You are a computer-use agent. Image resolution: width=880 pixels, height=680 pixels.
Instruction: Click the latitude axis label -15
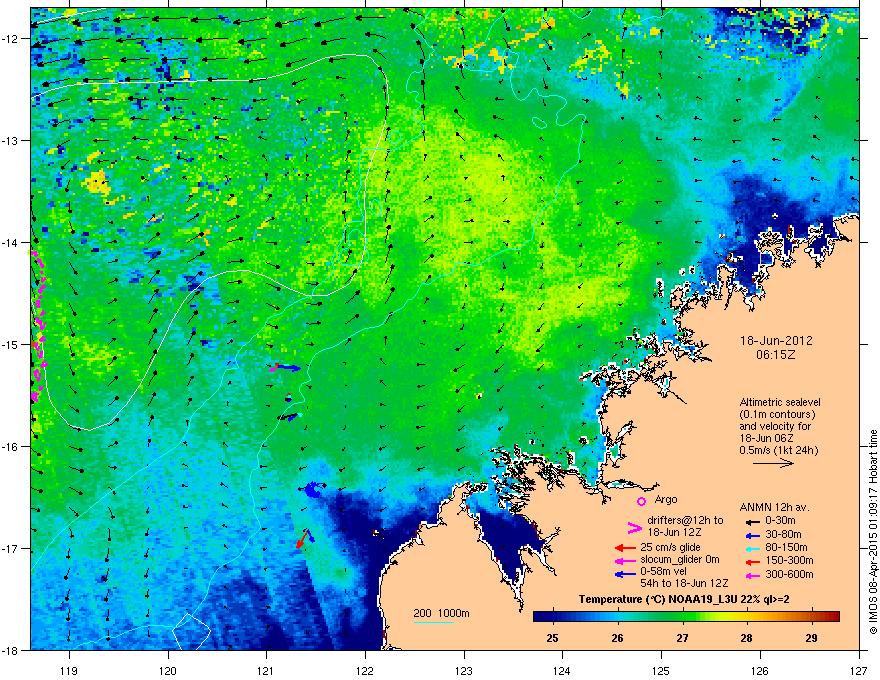coord(10,344)
